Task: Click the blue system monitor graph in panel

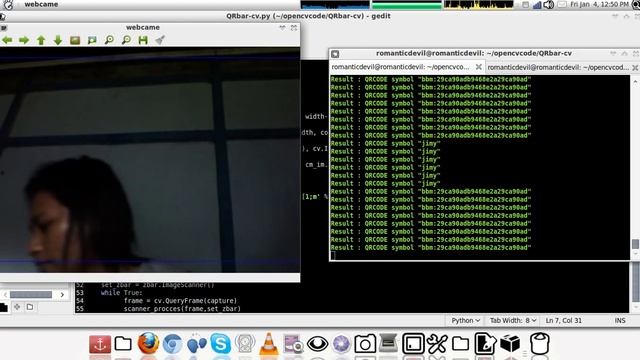Action: pos(335,4)
